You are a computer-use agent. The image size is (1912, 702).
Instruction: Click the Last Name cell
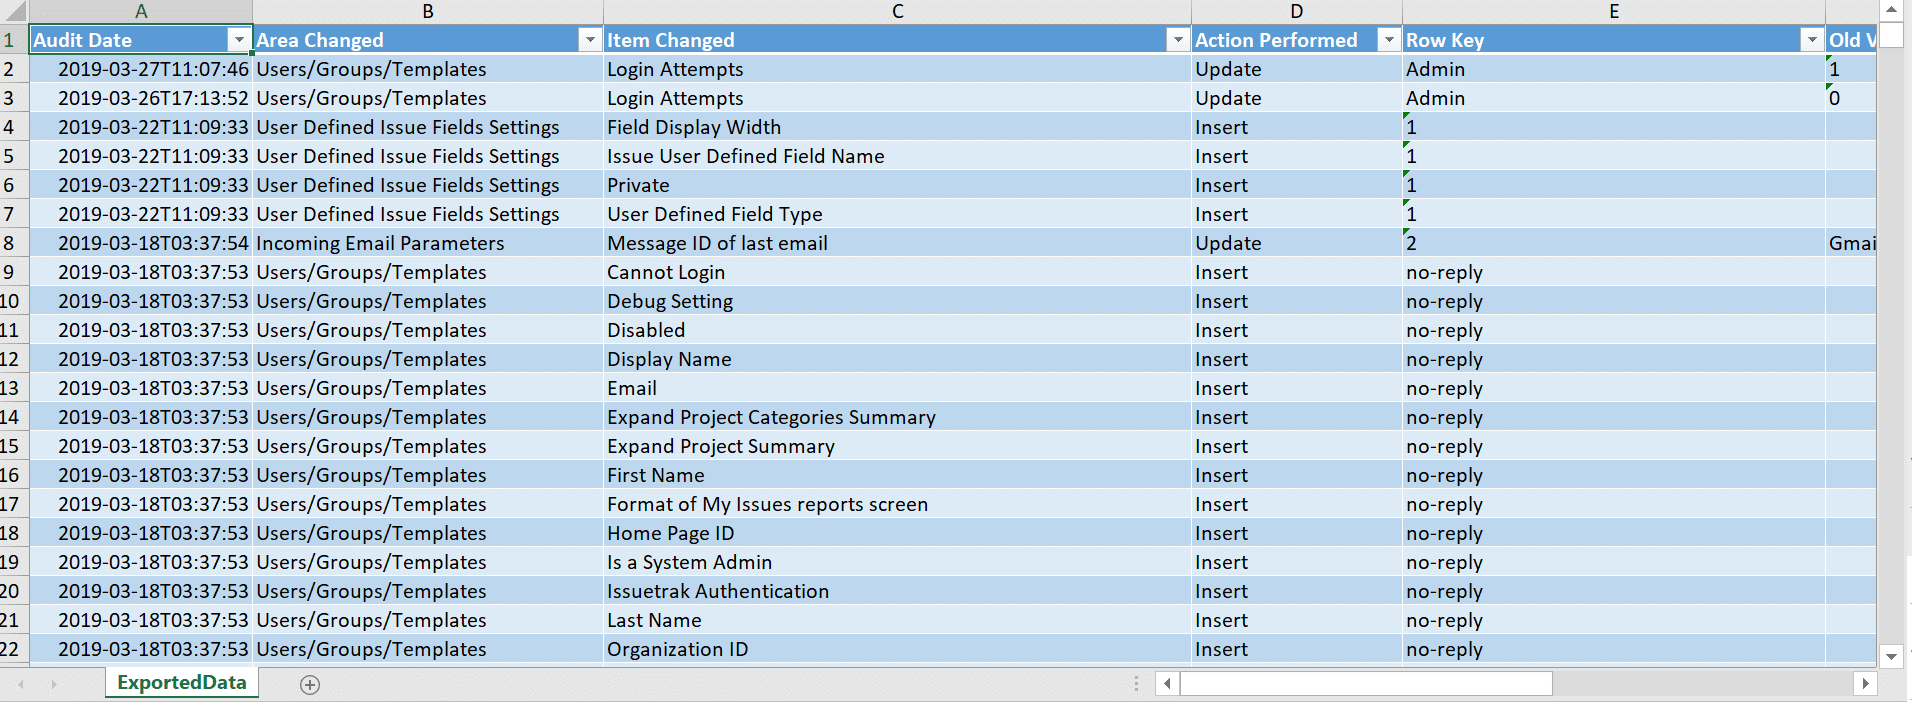898,620
